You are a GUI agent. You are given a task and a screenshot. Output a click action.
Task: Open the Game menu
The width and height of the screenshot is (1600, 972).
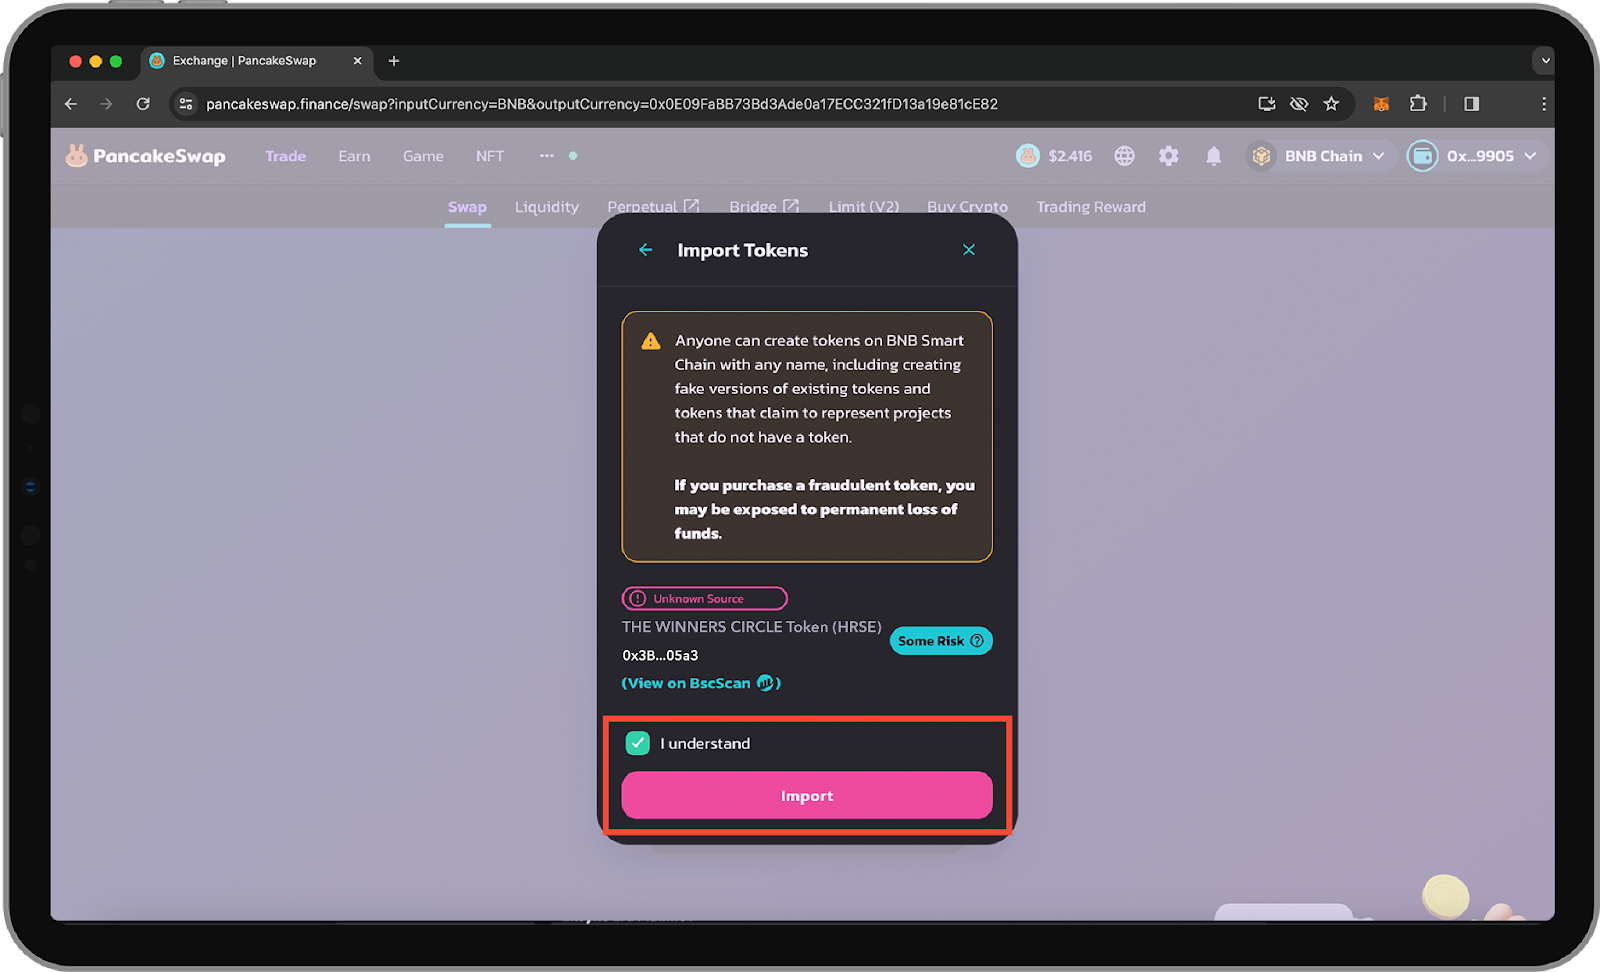423,156
